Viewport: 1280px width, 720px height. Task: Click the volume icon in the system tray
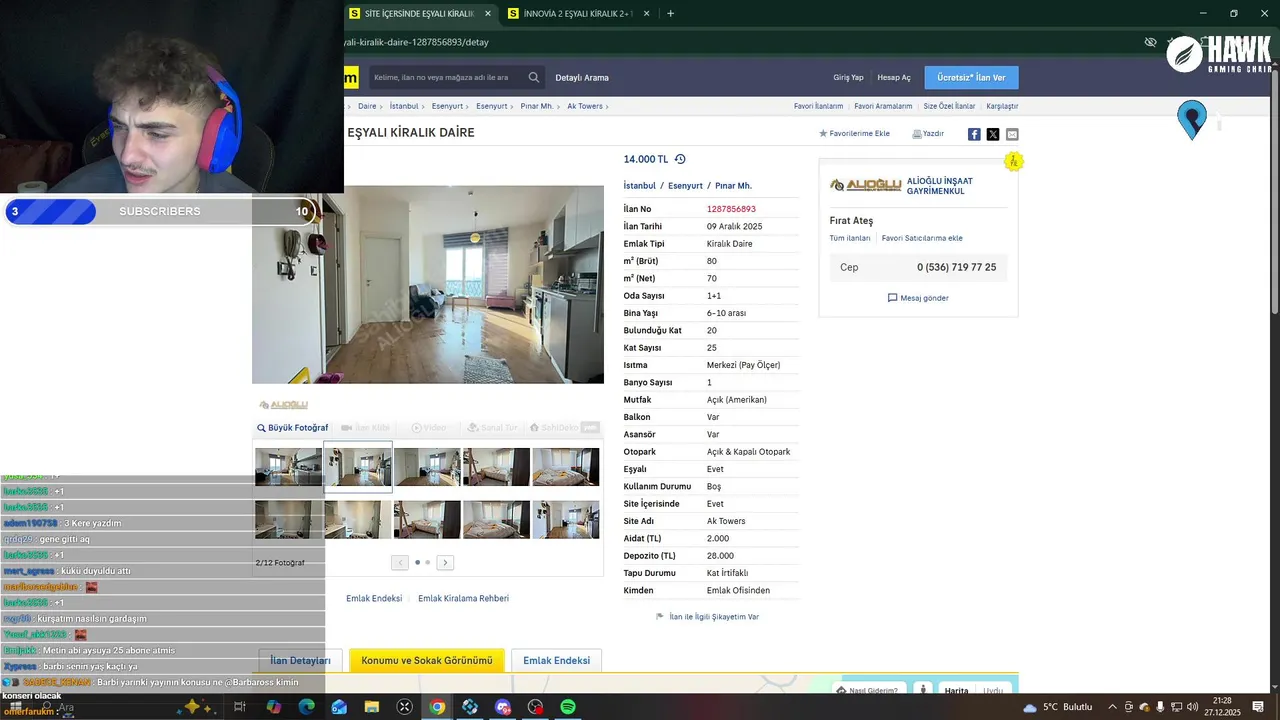coord(1192,707)
